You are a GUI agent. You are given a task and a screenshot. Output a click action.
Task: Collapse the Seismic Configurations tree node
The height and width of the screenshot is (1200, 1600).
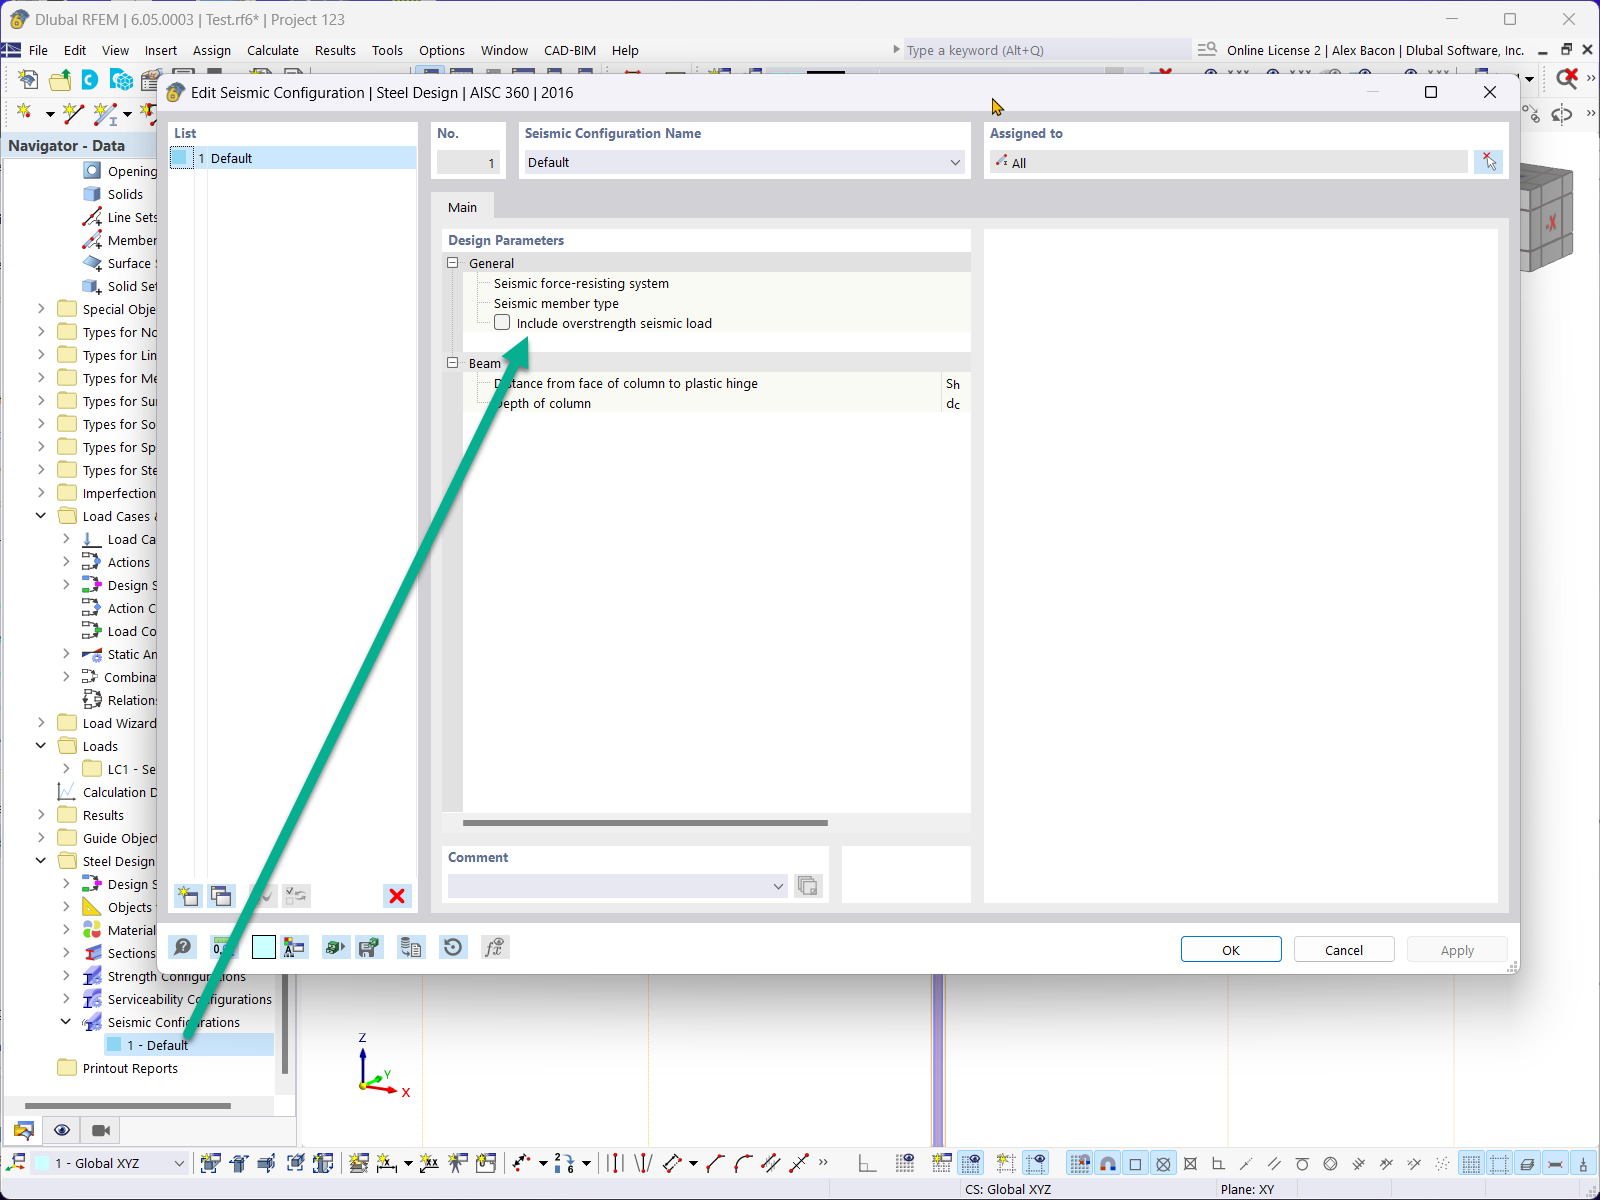pos(66,1022)
